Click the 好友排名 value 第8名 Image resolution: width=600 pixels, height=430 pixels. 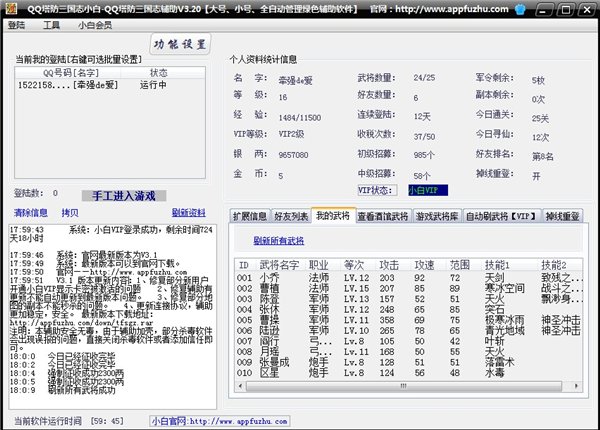(543, 156)
